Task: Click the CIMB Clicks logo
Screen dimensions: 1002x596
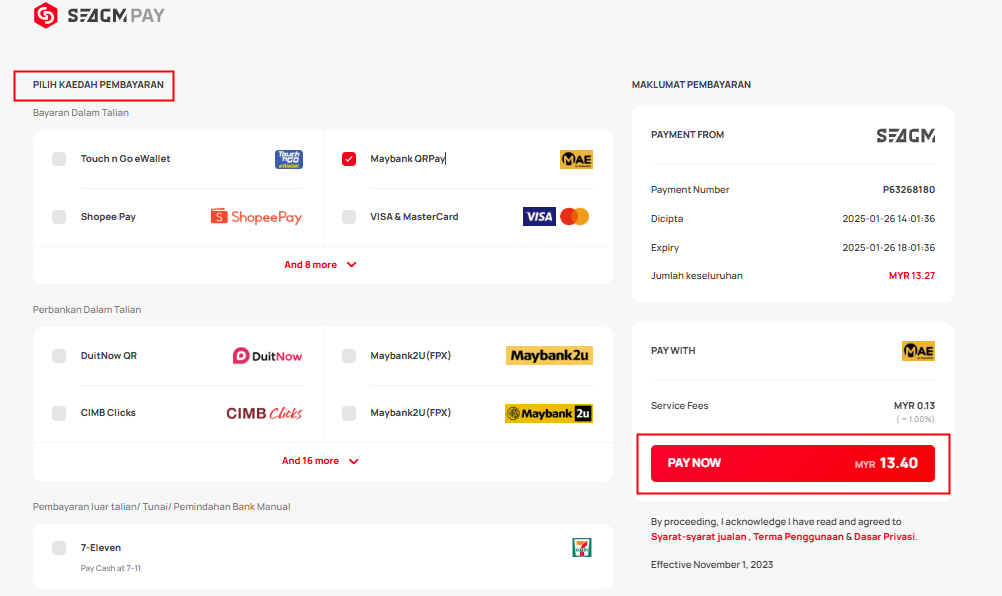Action: point(264,413)
